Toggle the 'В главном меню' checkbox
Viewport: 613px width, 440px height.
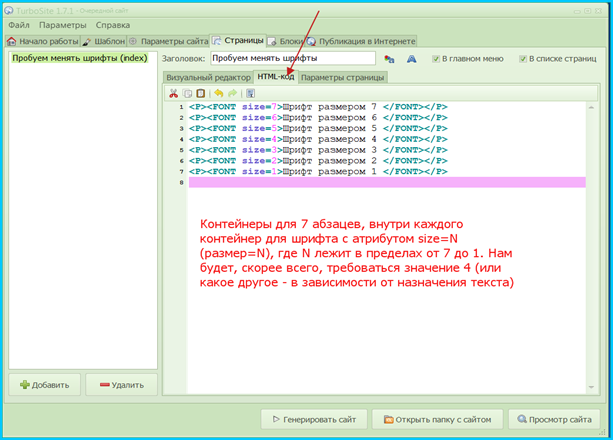436,59
